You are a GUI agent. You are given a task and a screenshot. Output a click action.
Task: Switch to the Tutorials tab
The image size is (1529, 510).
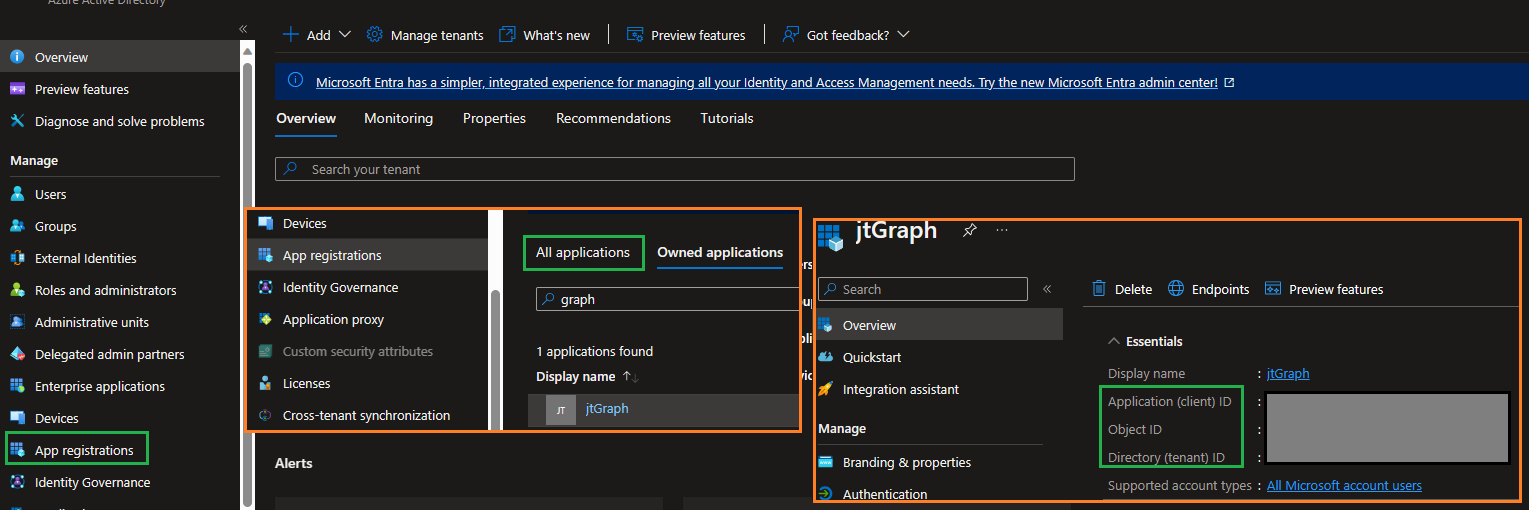(727, 118)
